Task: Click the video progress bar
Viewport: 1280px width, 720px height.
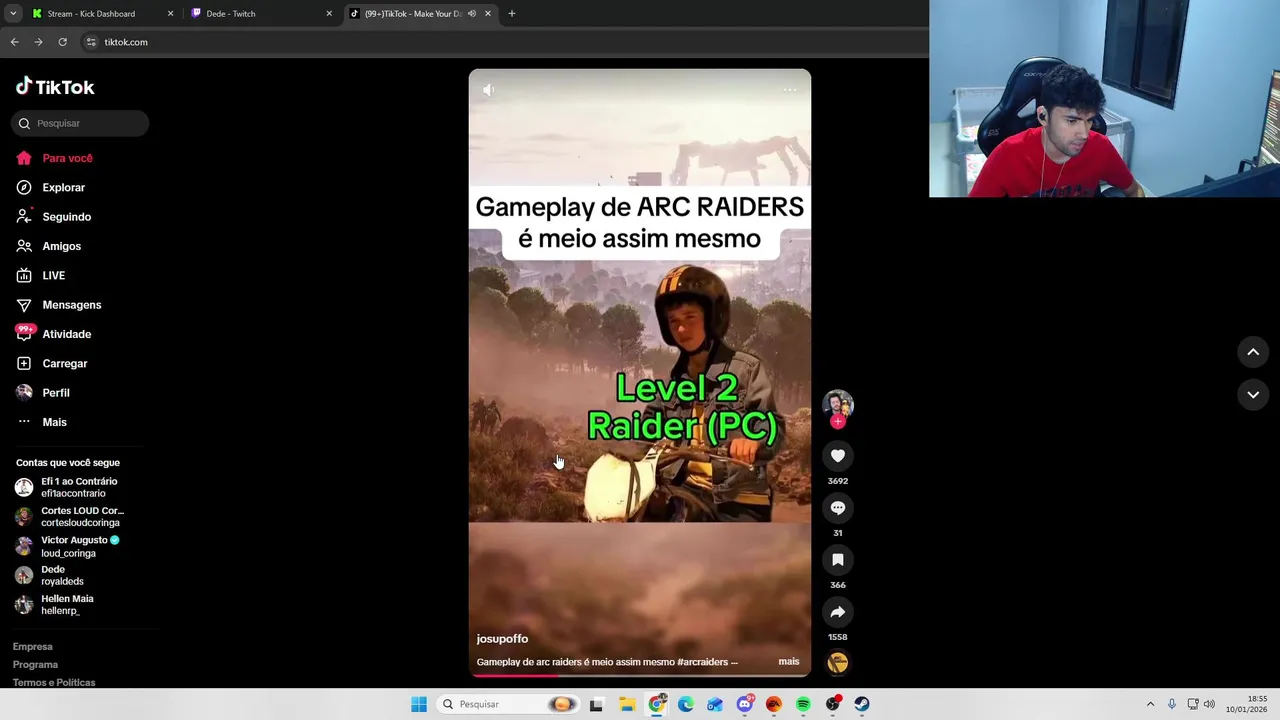Action: (640, 675)
